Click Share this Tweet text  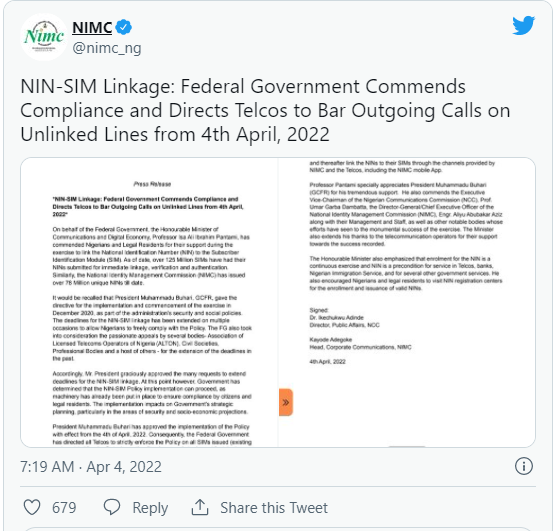274,508
